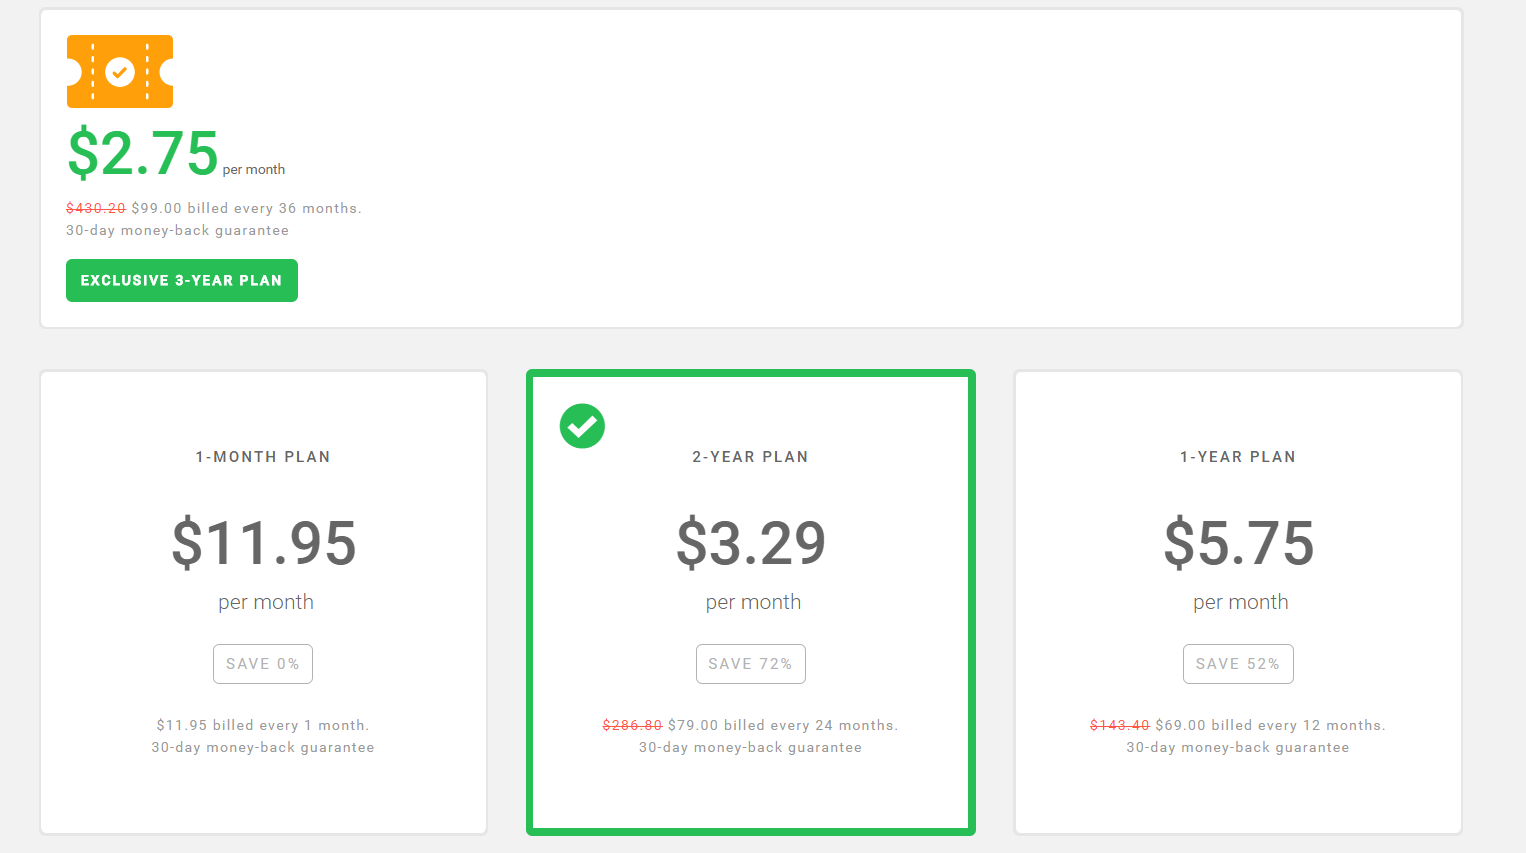Click the $2.75 per month price
This screenshot has height=853, width=1526.
(176, 153)
